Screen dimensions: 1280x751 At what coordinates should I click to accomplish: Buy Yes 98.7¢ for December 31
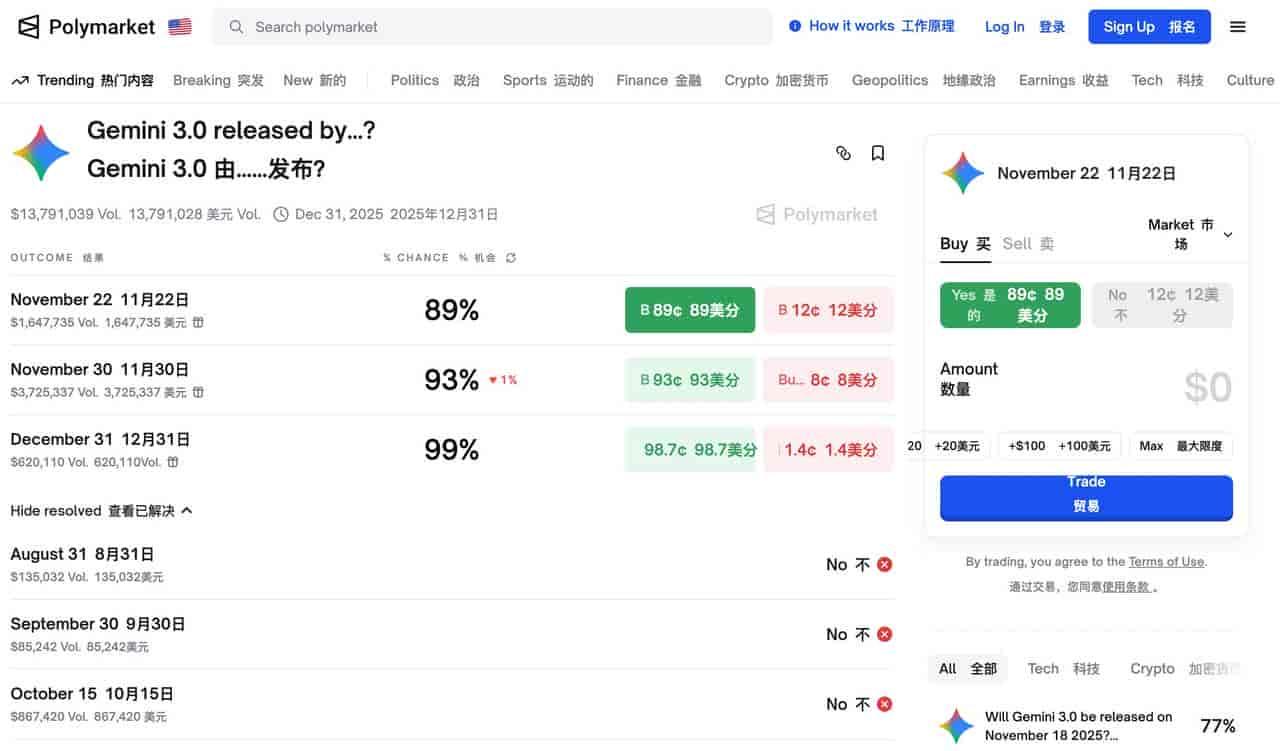[690, 450]
